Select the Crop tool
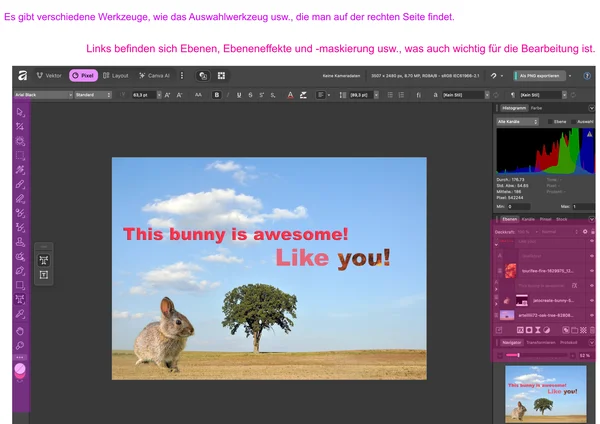Viewport: 600px width, 424px height. click(20, 127)
